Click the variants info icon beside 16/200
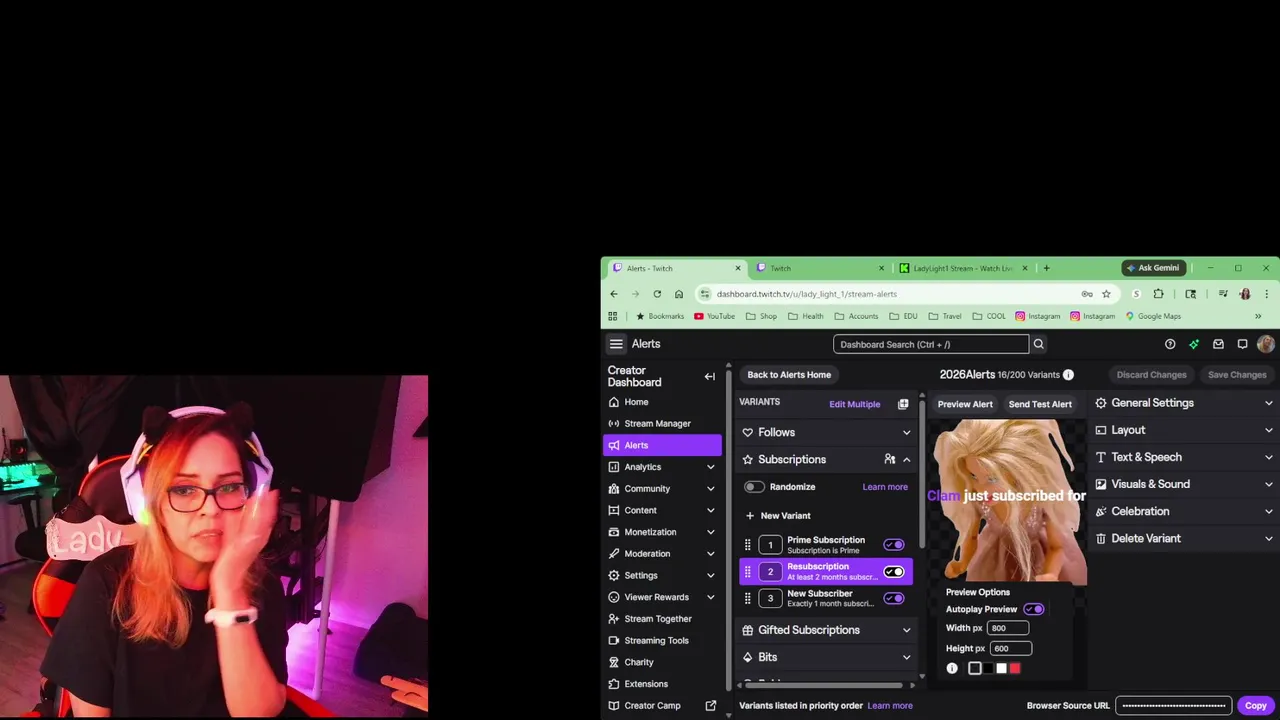This screenshot has height=720, width=1280. point(1068,375)
